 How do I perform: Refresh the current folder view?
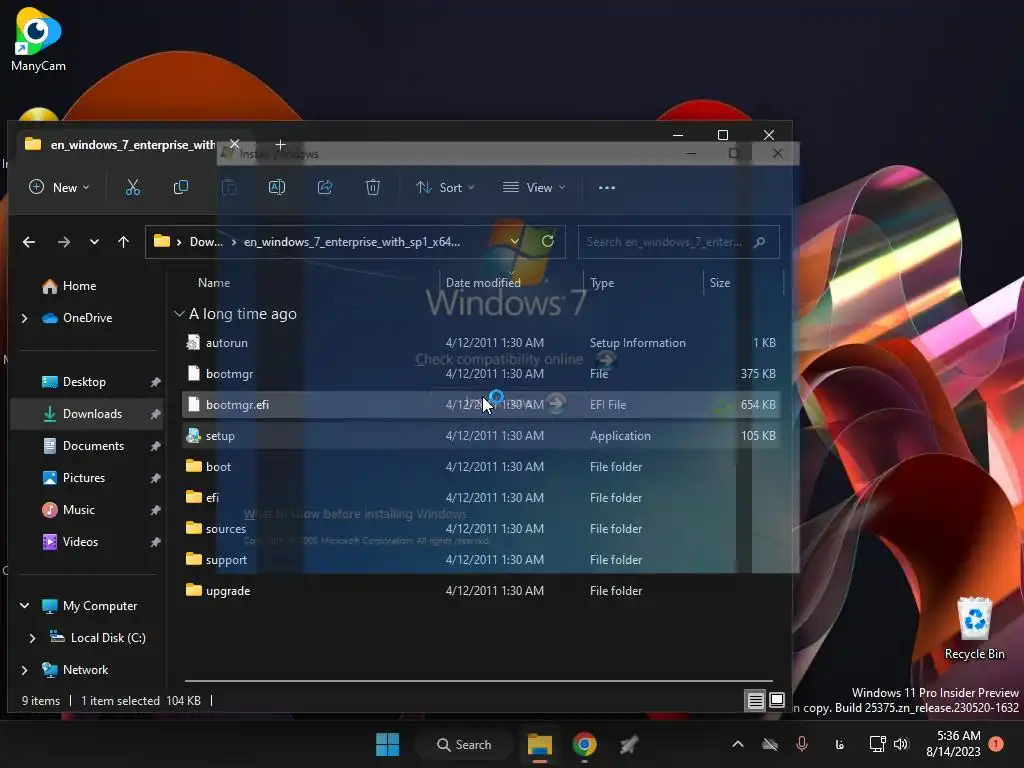pos(548,242)
